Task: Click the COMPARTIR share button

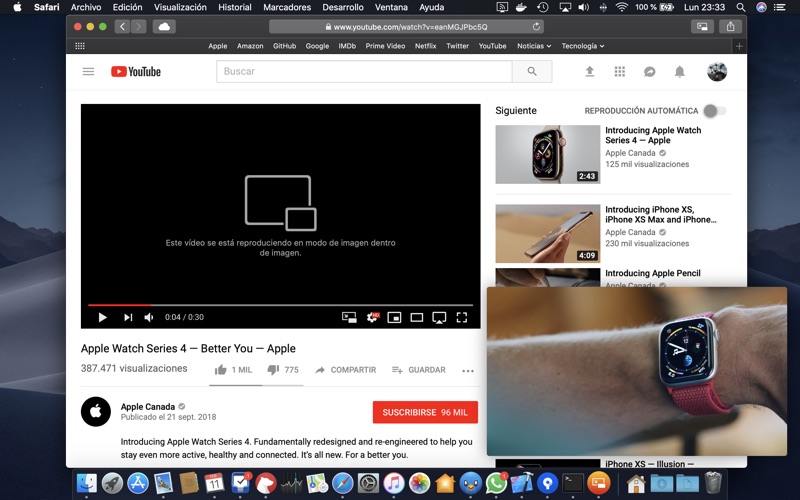Action: 345,370
